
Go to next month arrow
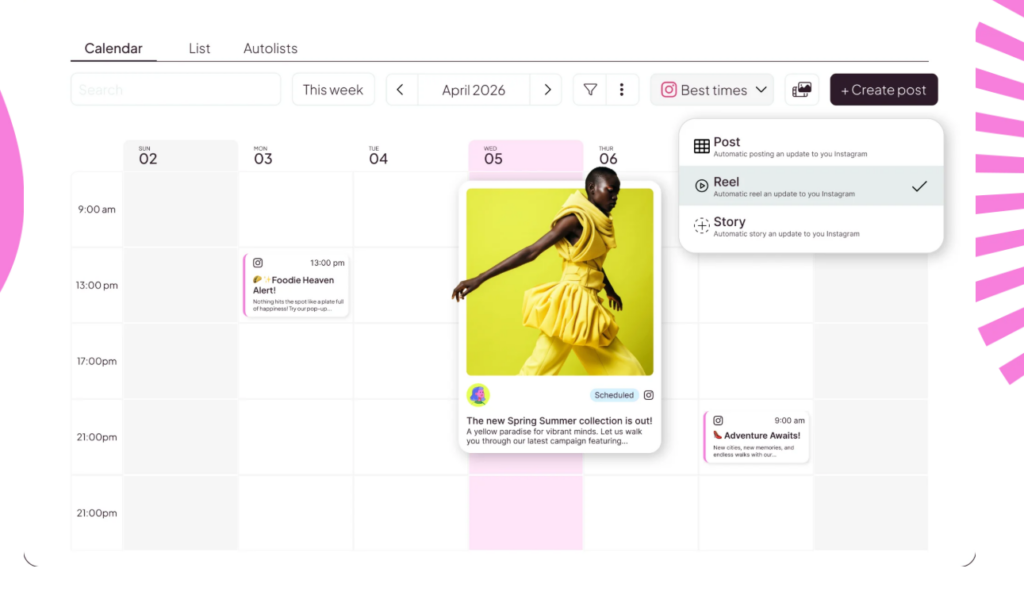point(547,90)
